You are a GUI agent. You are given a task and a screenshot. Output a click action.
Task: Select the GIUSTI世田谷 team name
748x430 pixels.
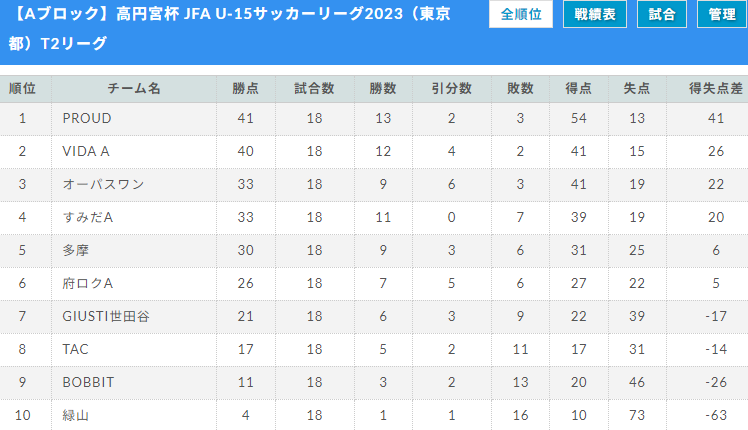[106, 316]
